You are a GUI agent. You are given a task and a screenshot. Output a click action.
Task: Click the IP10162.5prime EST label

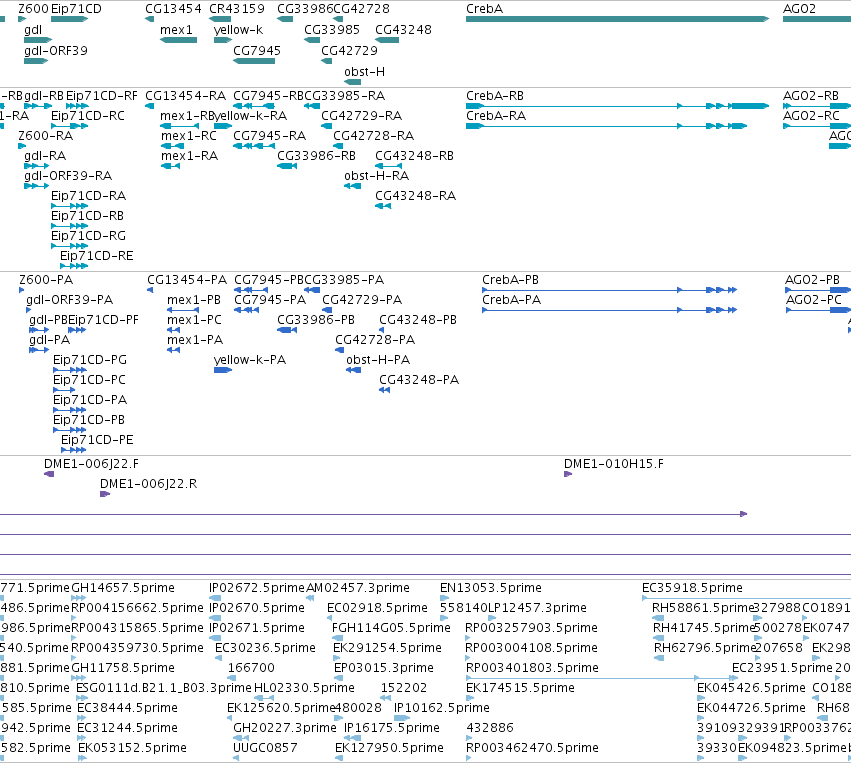(x=441, y=708)
